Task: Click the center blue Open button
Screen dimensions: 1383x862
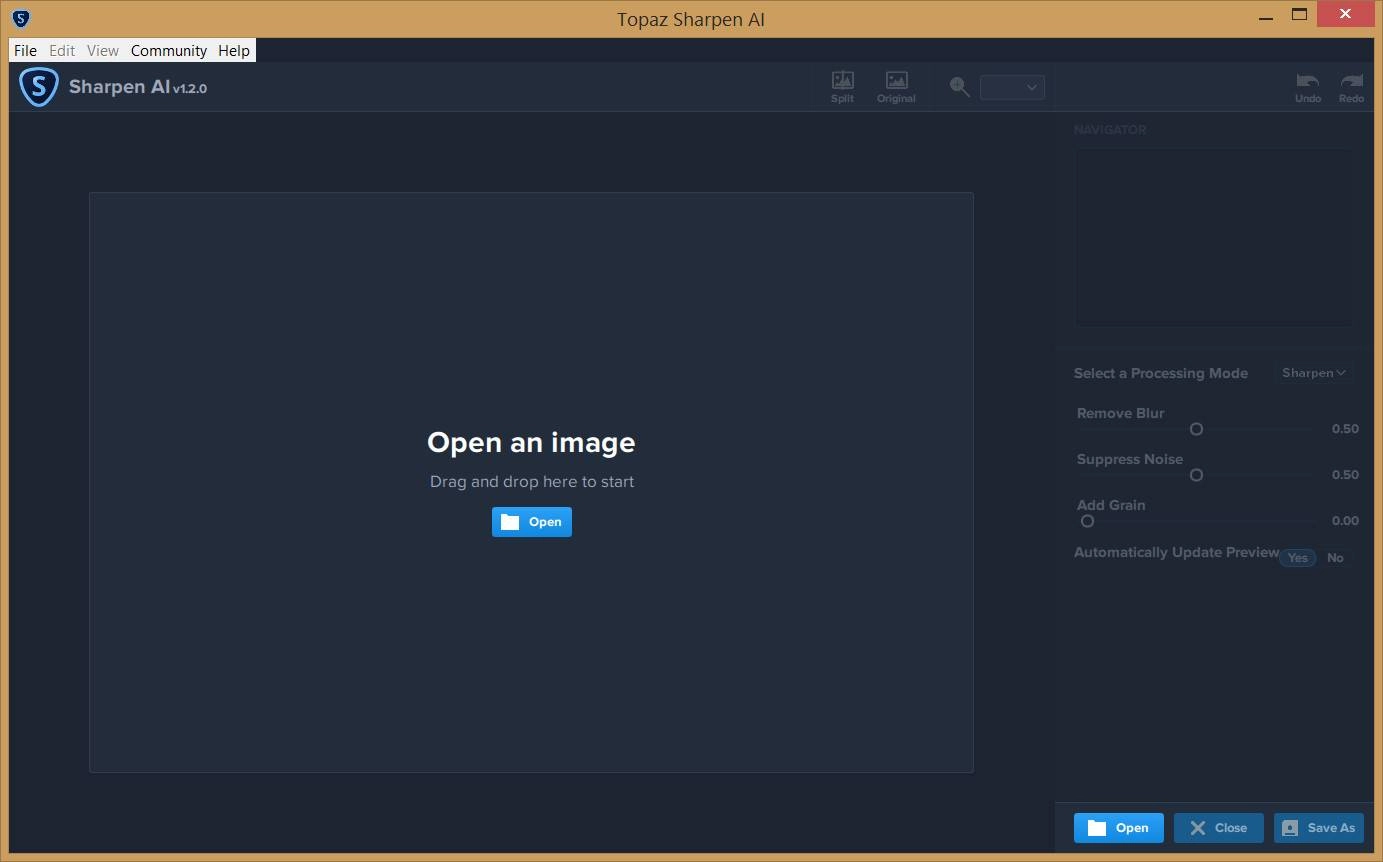Action: coord(532,522)
